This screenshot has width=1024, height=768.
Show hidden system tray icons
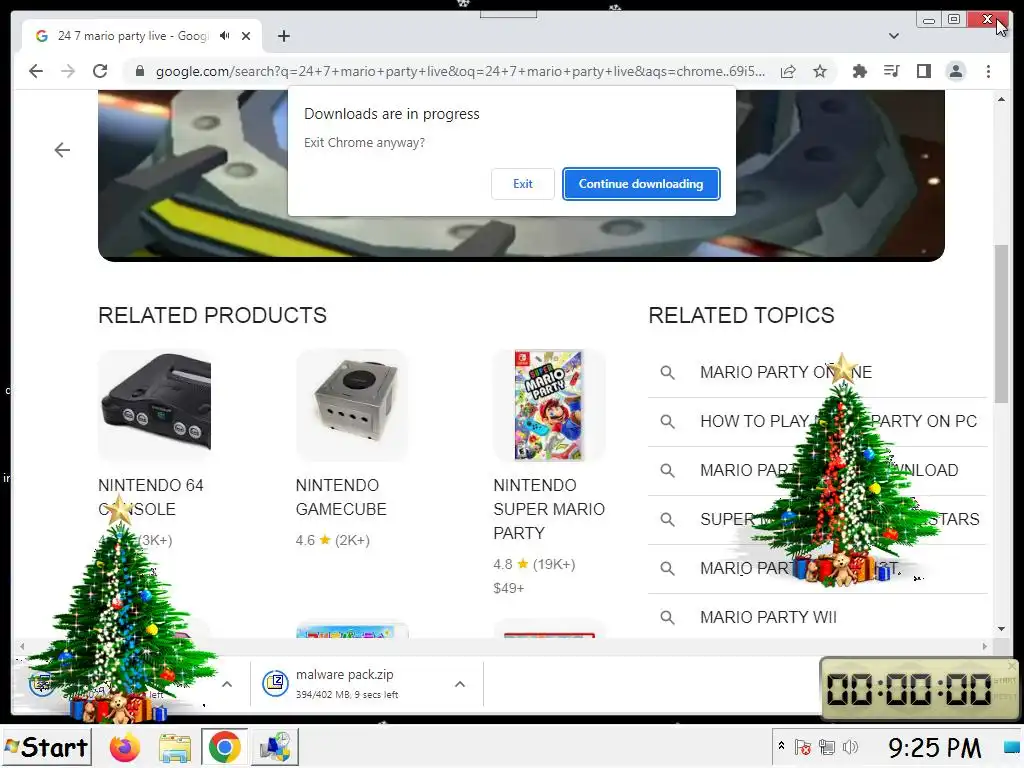coord(781,746)
